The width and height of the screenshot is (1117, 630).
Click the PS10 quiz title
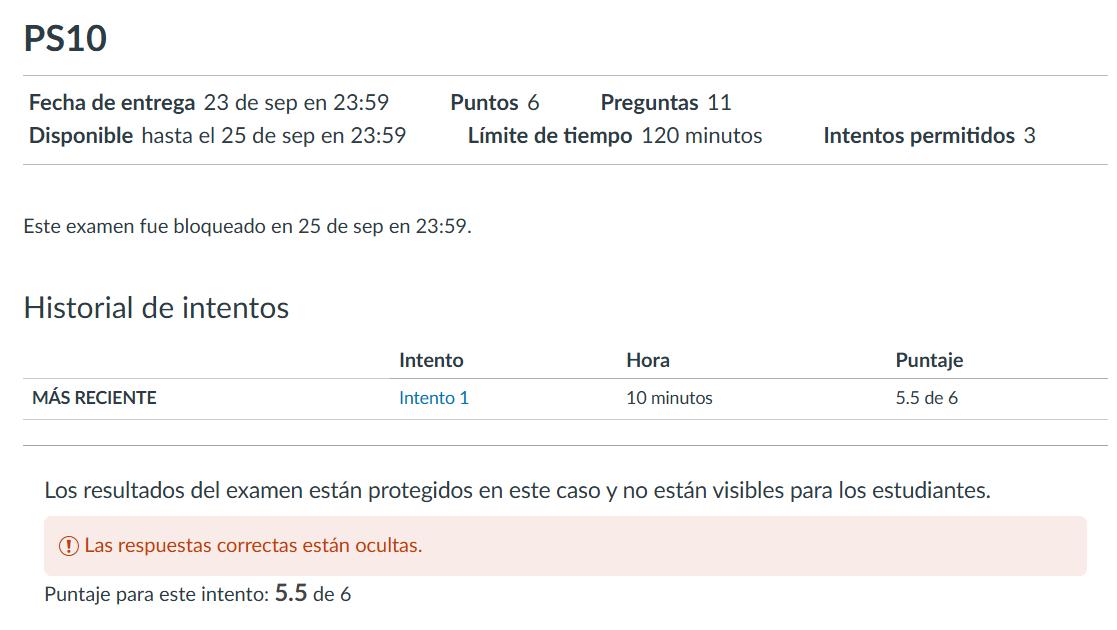(65, 39)
